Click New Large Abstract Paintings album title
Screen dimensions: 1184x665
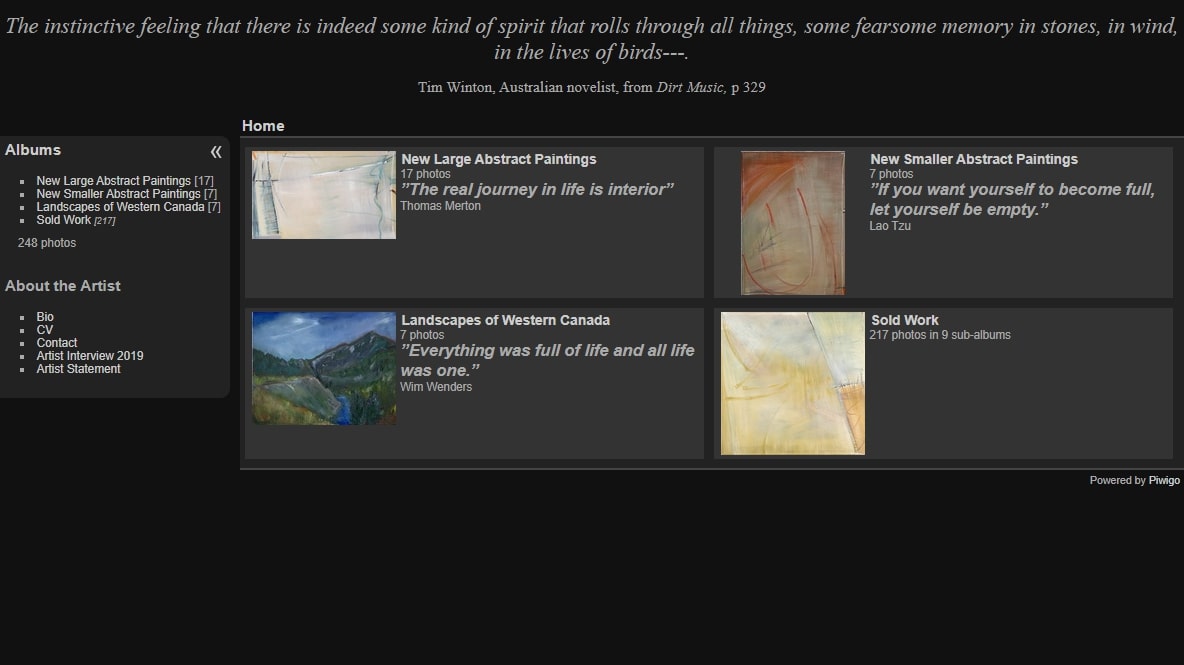point(498,159)
